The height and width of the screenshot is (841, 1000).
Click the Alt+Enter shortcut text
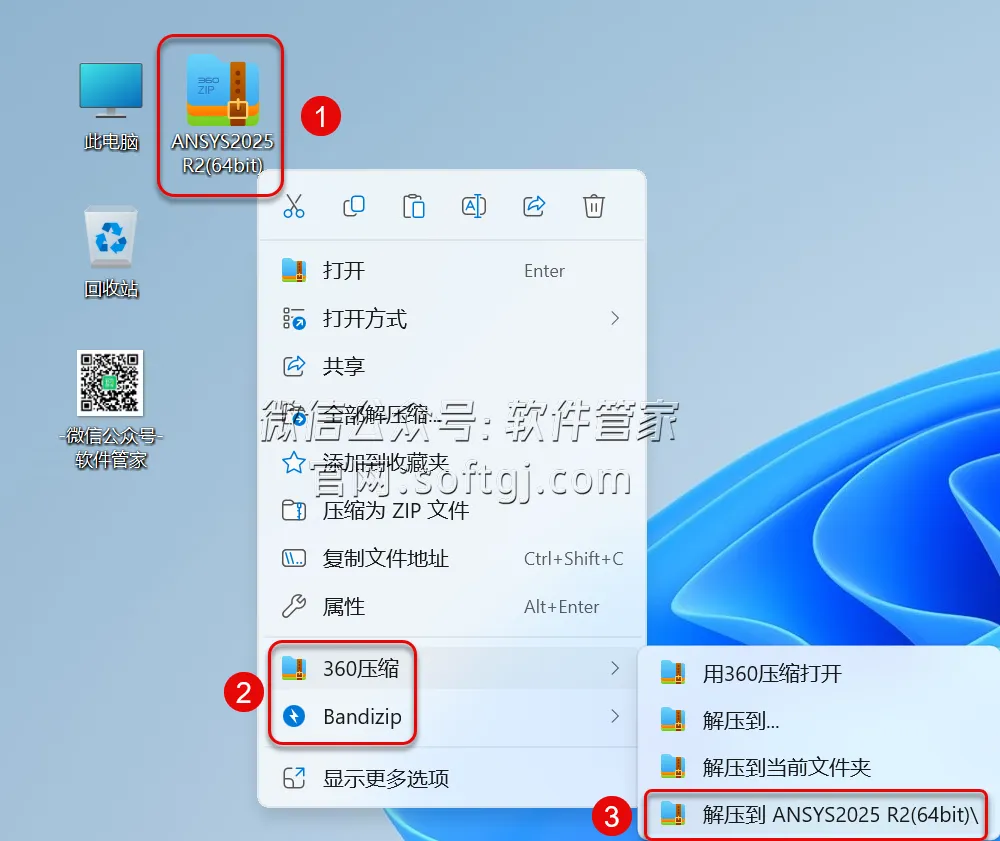coord(561,606)
